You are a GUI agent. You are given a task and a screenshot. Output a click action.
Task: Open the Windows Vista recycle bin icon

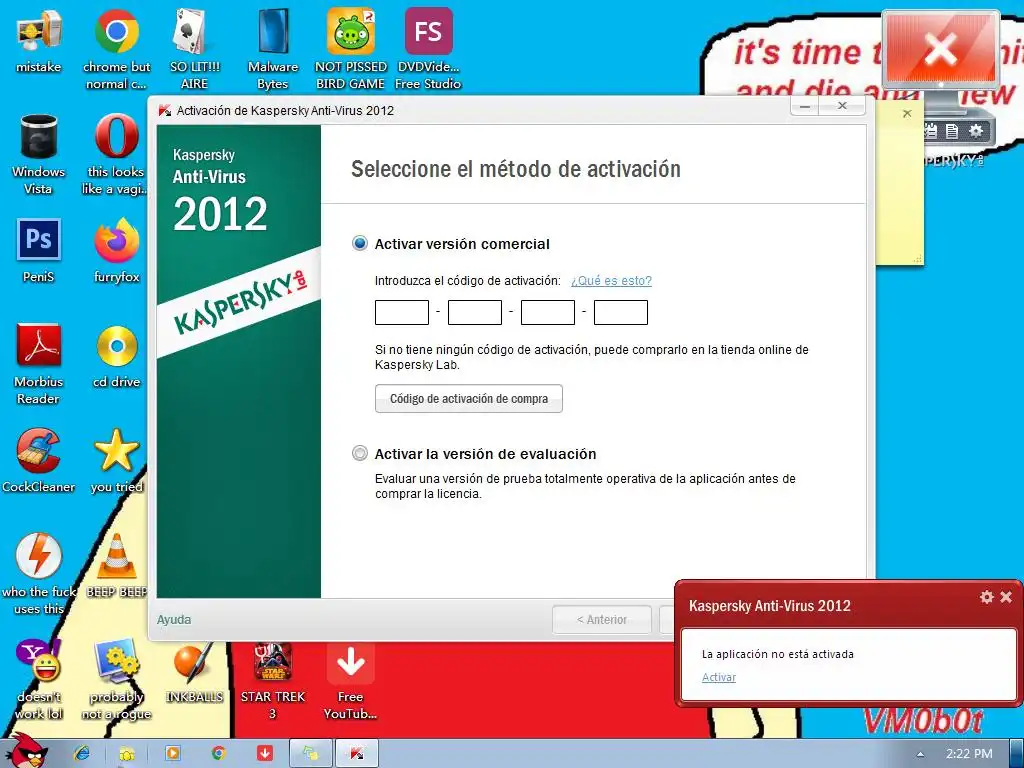(39, 154)
